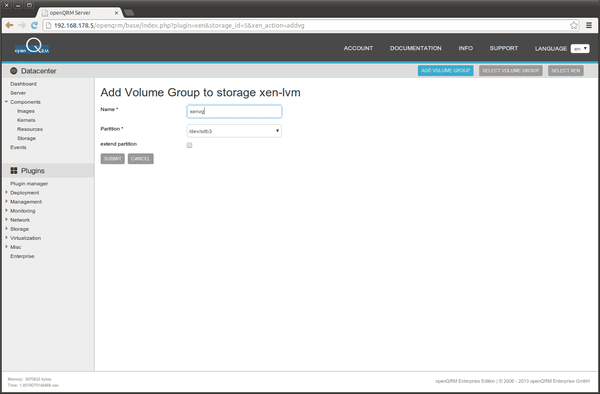Click the Datacenter globe icon
This screenshot has height=394, width=600.
(14, 71)
